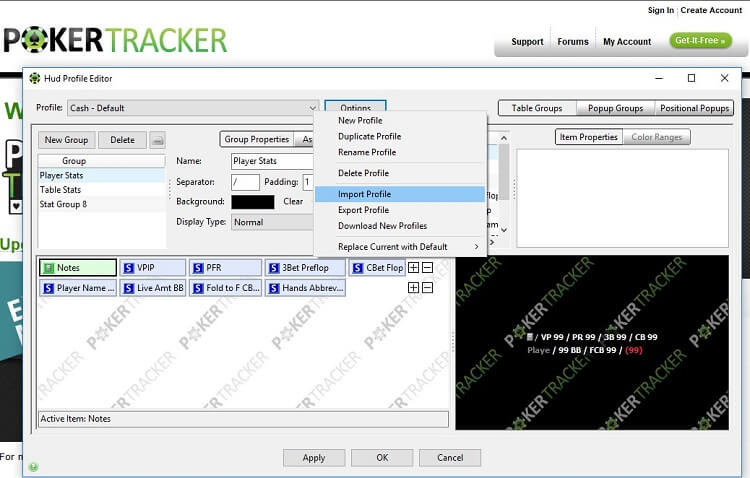
Task: Switch to the Table Groups tab
Action: click(537, 108)
